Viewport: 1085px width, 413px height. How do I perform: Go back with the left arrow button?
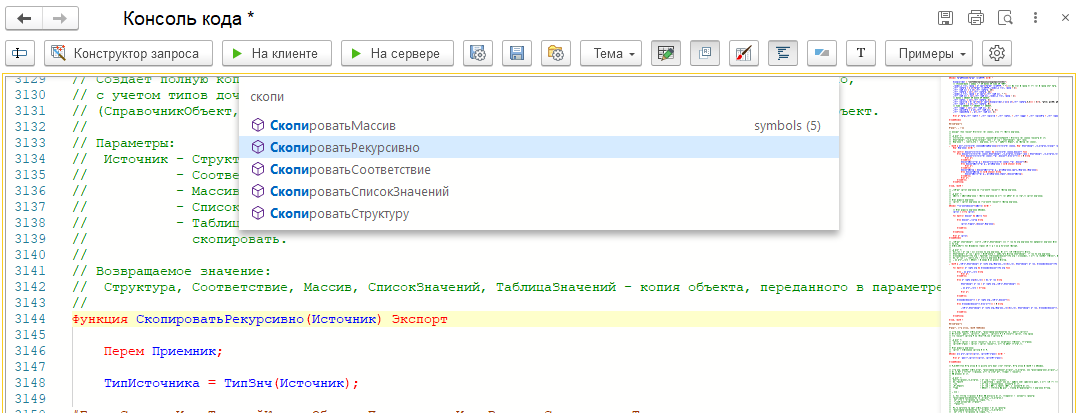pyautogui.click(x=24, y=19)
